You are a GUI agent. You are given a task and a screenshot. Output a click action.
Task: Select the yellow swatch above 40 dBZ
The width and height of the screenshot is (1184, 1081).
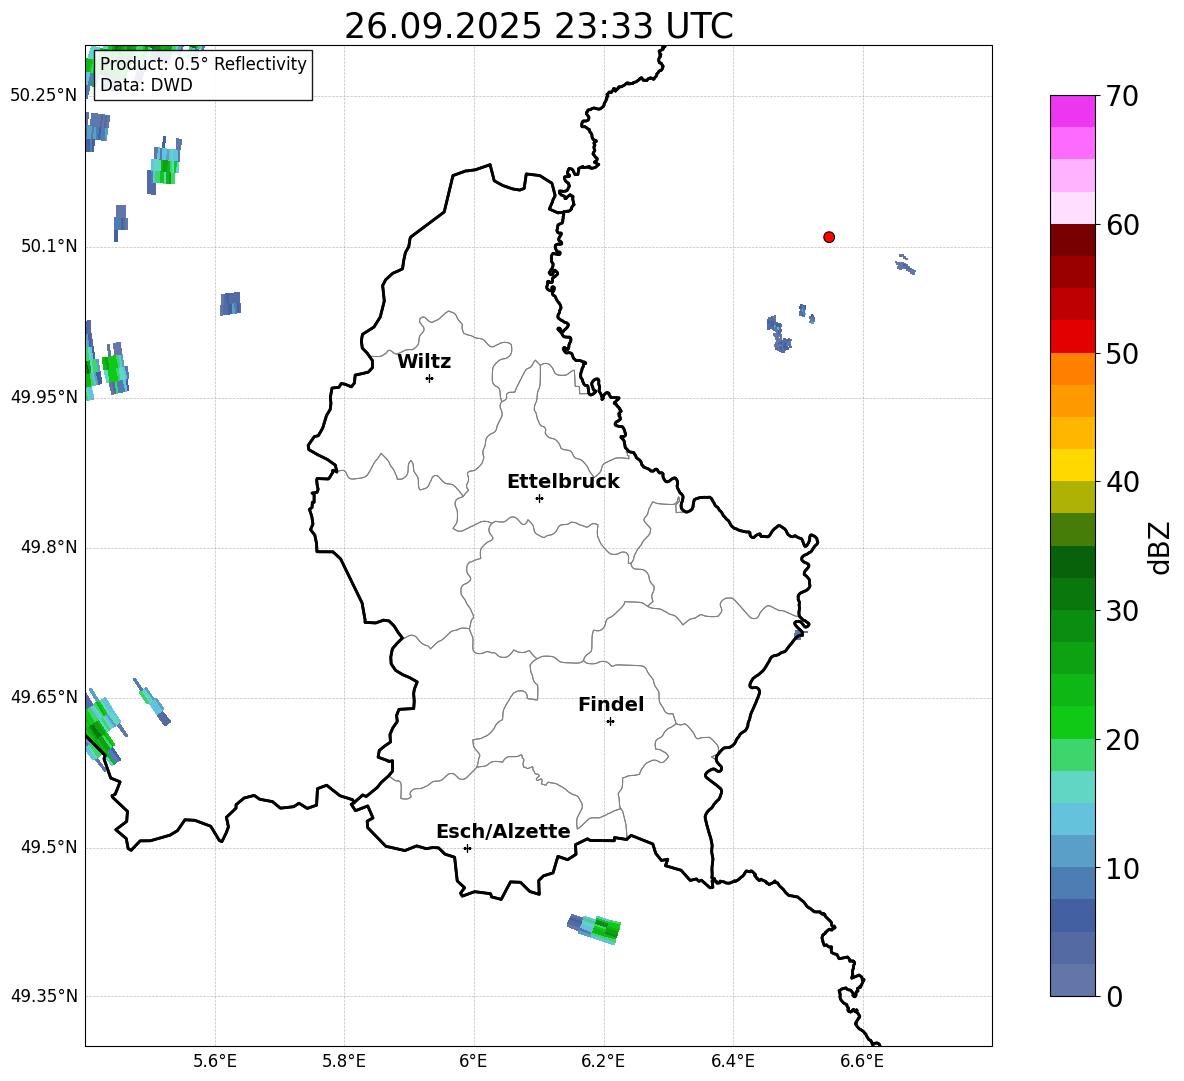pyautogui.click(x=1072, y=465)
